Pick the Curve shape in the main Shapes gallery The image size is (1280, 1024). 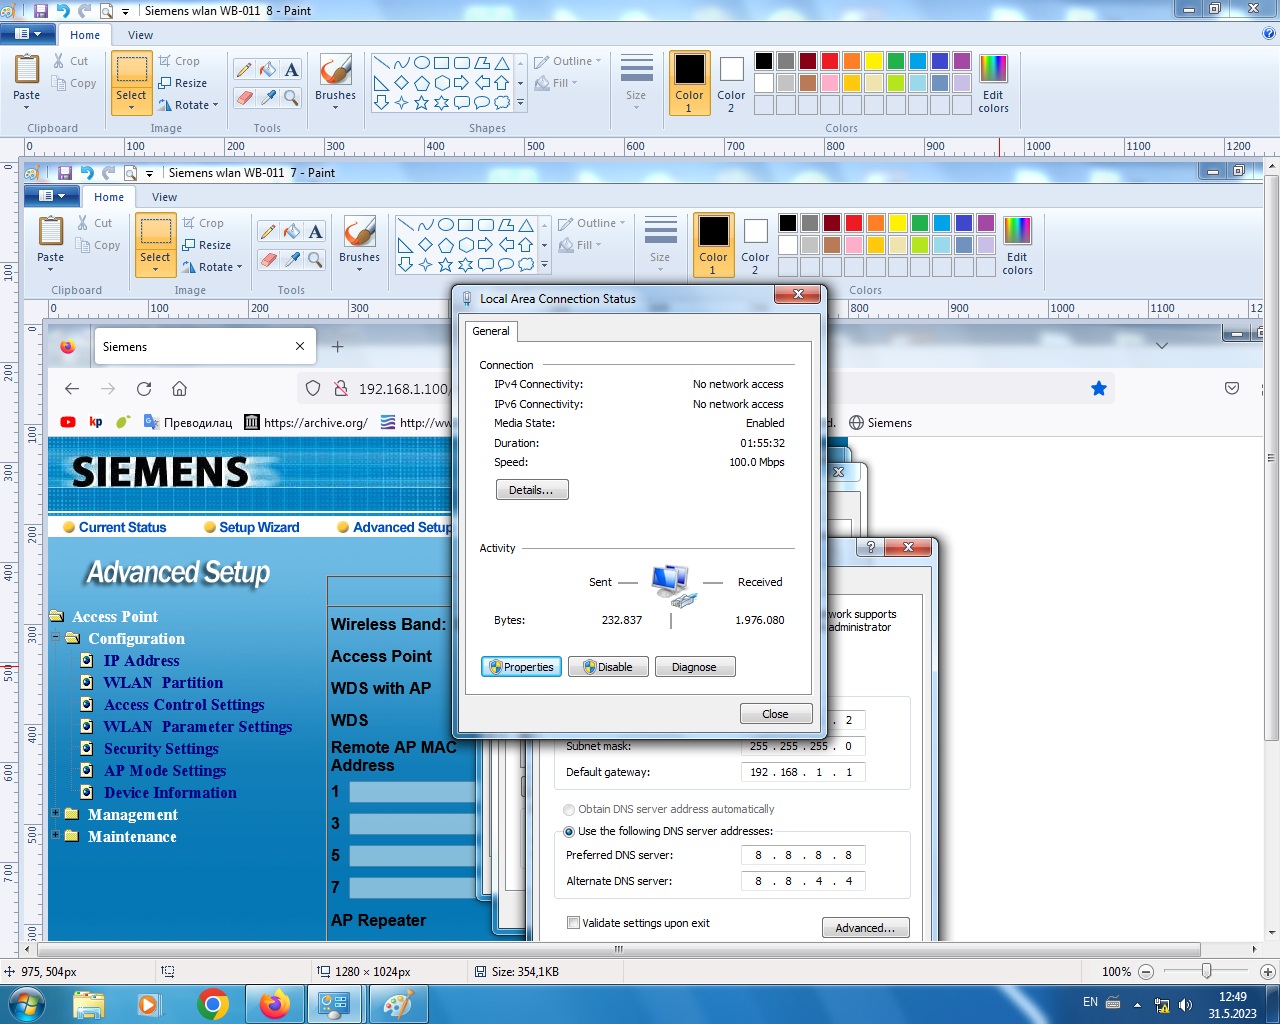tap(401, 63)
